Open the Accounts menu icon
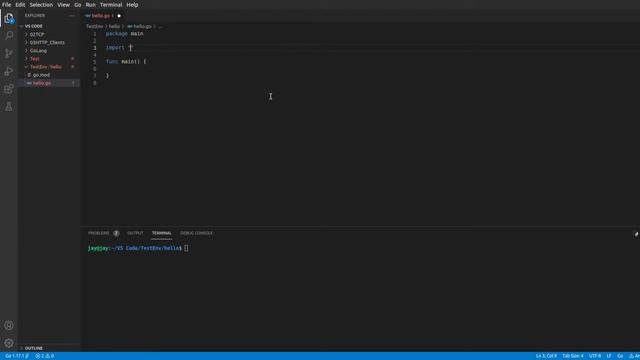This screenshot has width=640, height=360. (x=9, y=325)
